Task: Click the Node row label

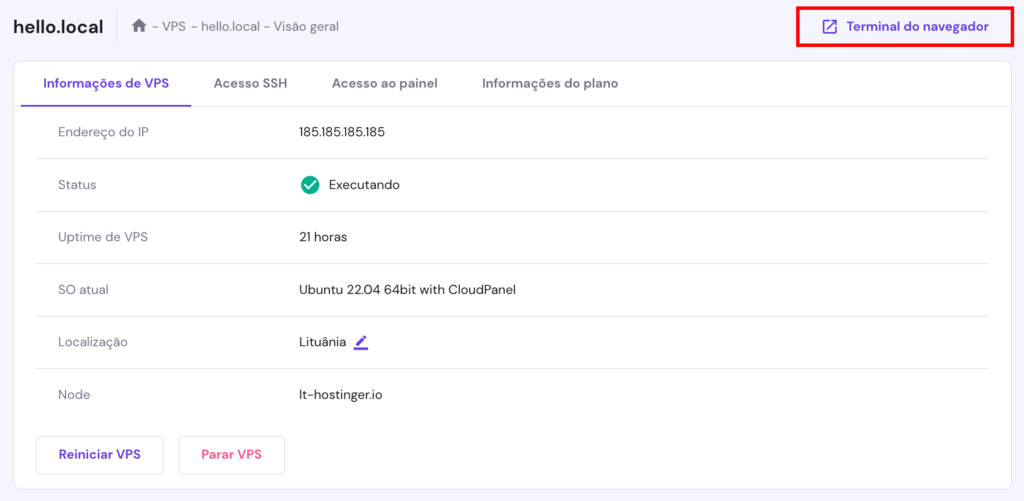Action: click(74, 395)
